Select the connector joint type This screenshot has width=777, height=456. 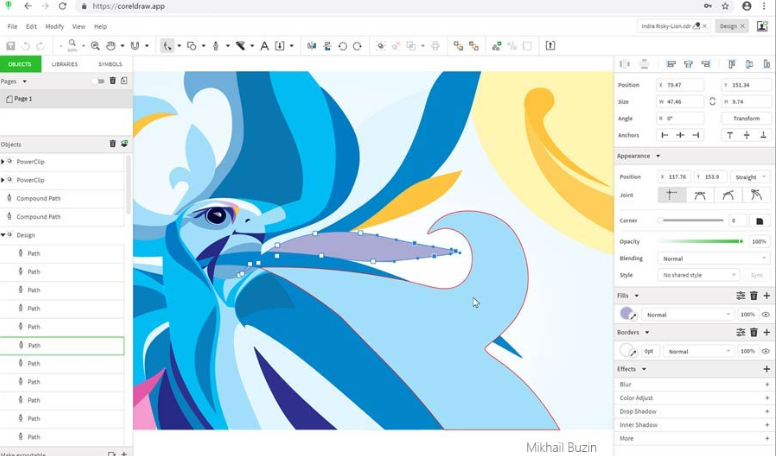756,195
